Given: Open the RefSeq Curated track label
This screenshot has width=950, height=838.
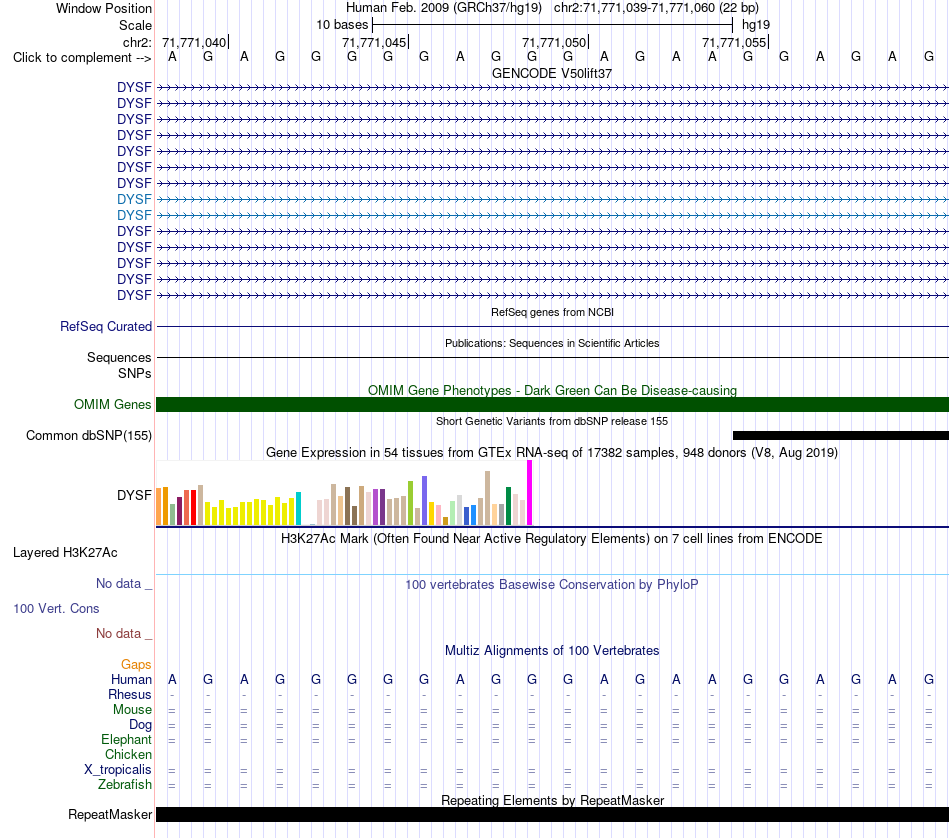Looking at the screenshot, I should point(106,327).
